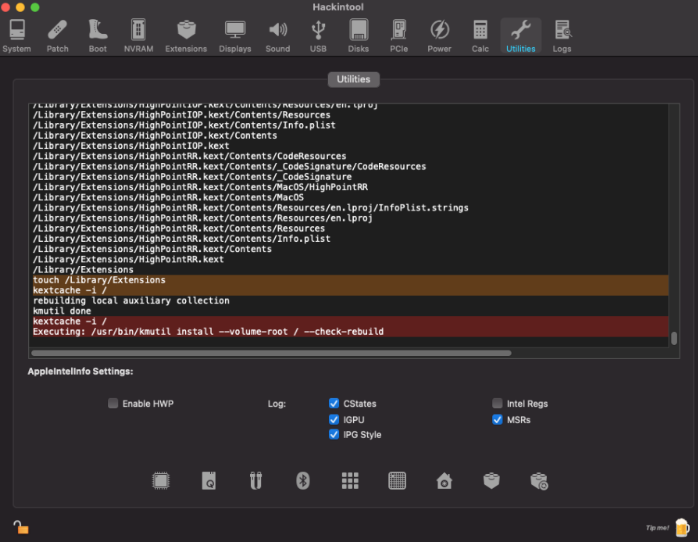698x542 pixels.
Task: Select the Utilities toolbar item
Action: (x=521, y=36)
